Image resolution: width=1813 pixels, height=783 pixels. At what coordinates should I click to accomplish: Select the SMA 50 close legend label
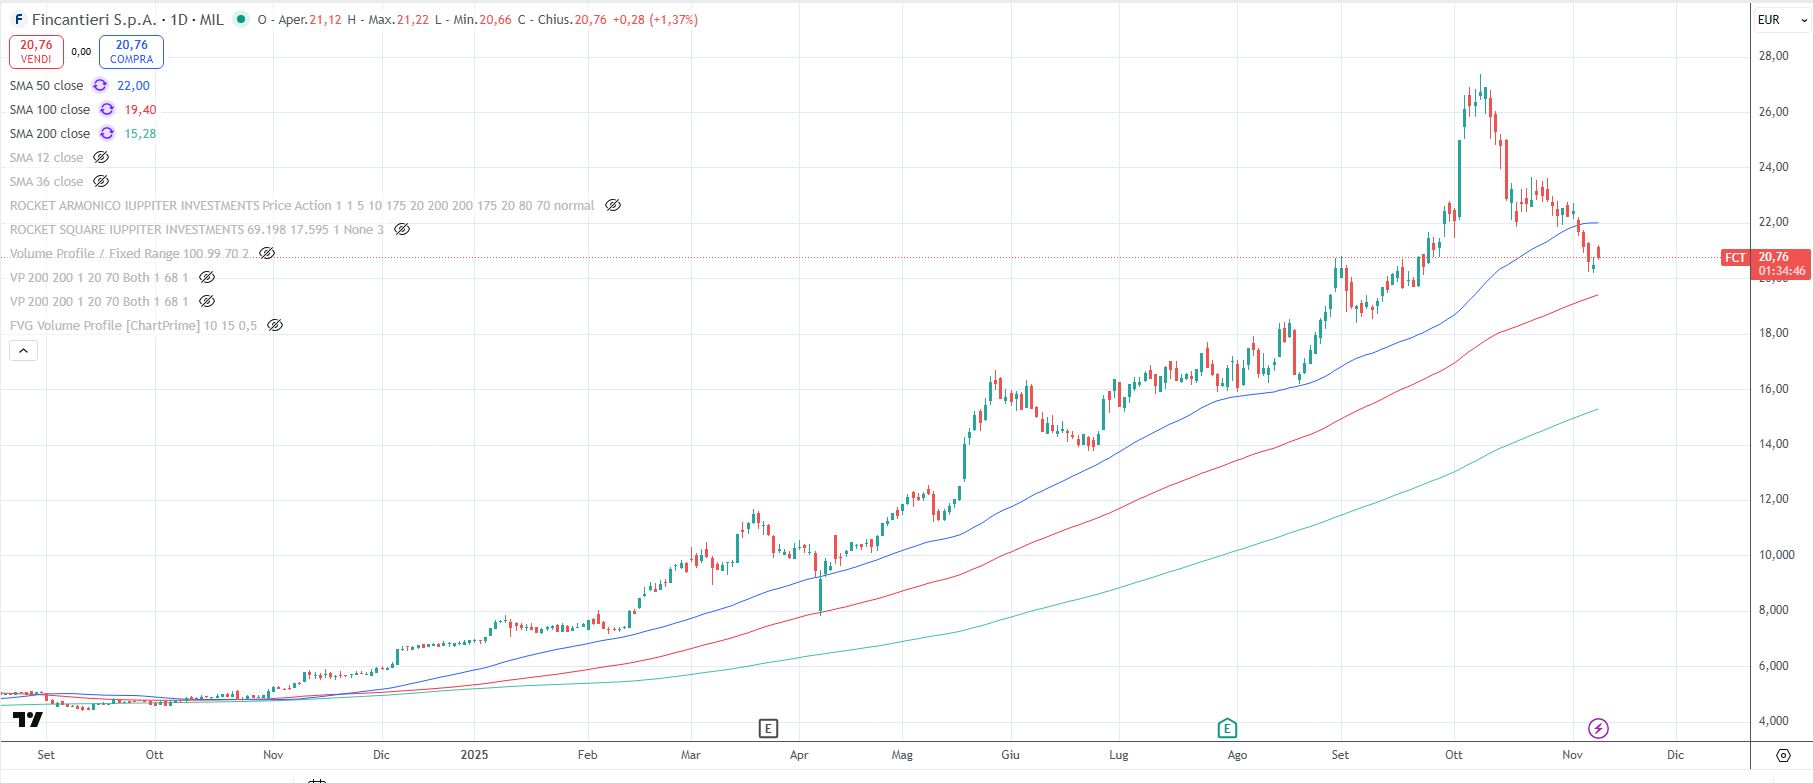pos(47,86)
